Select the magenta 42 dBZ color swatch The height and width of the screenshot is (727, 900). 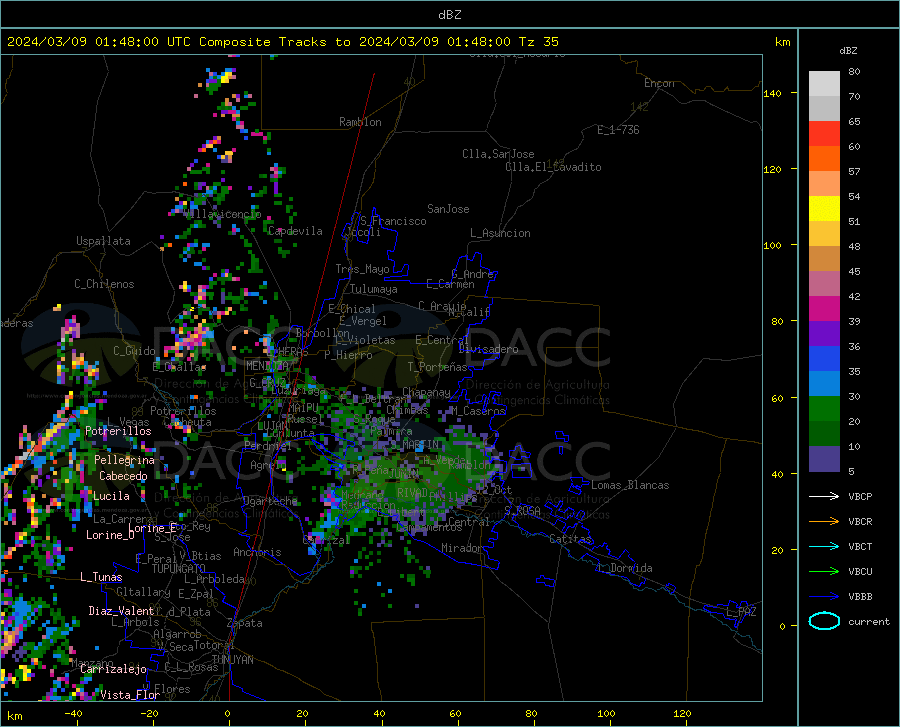point(824,309)
